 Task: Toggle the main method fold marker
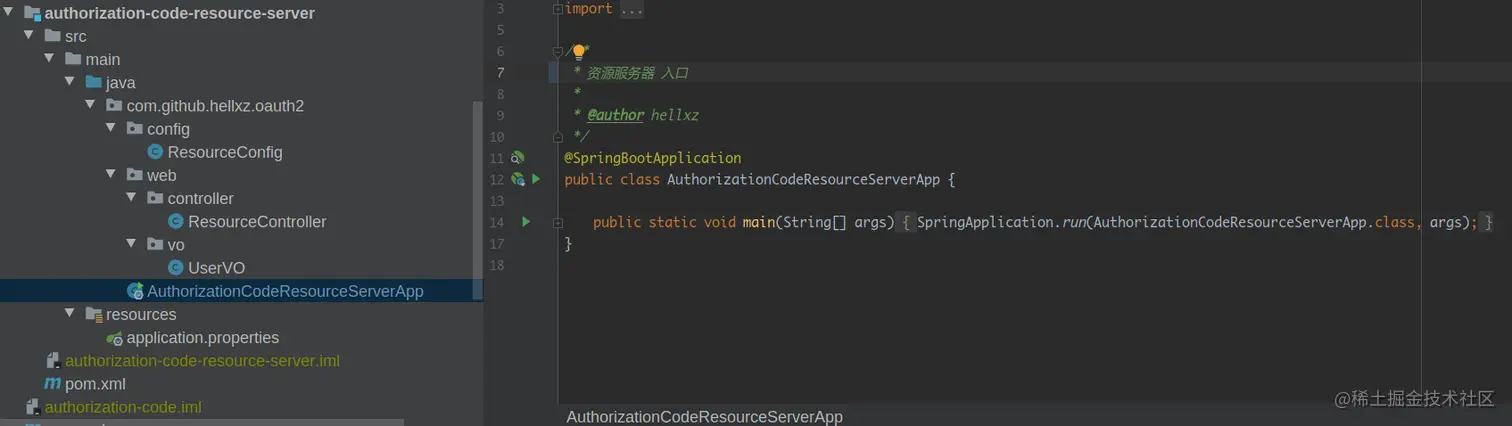click(558, 222)
